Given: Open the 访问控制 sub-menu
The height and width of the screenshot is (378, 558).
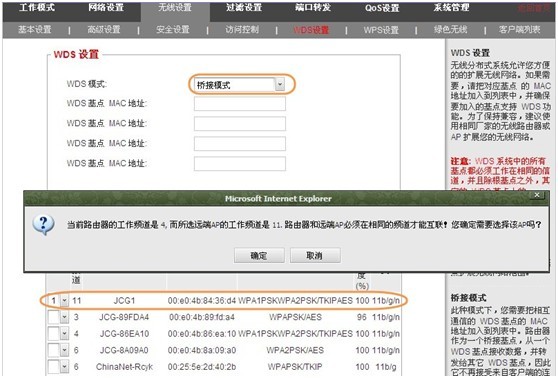Looking at the screenshot, I should pos(242,30).
